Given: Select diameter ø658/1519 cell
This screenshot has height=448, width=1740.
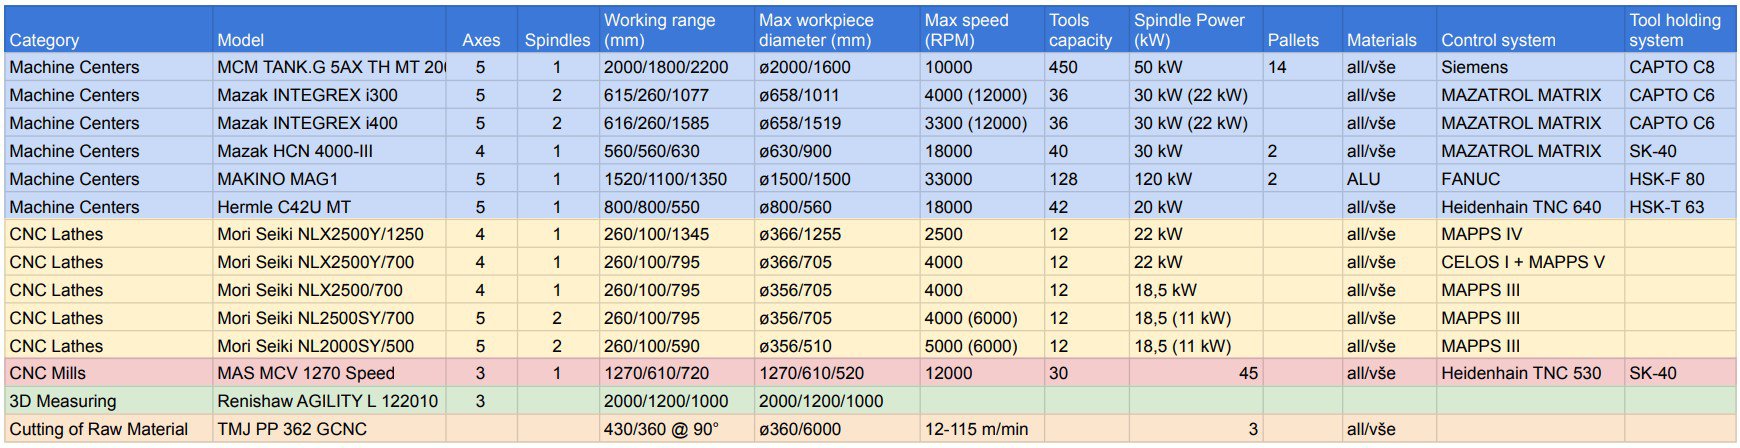Looking at the screenshot, I should (x=836, y=123).
